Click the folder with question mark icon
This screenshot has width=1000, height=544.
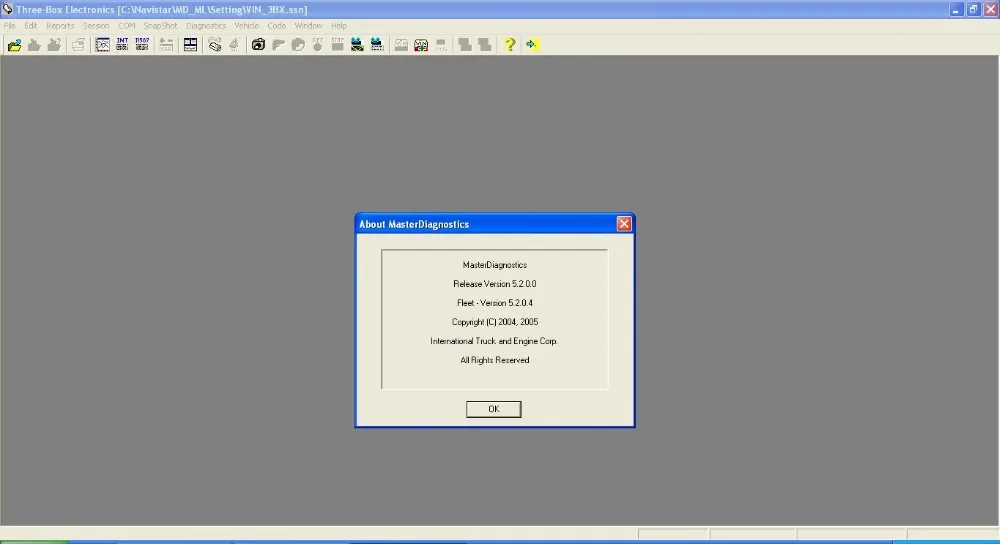coord(54,45)
